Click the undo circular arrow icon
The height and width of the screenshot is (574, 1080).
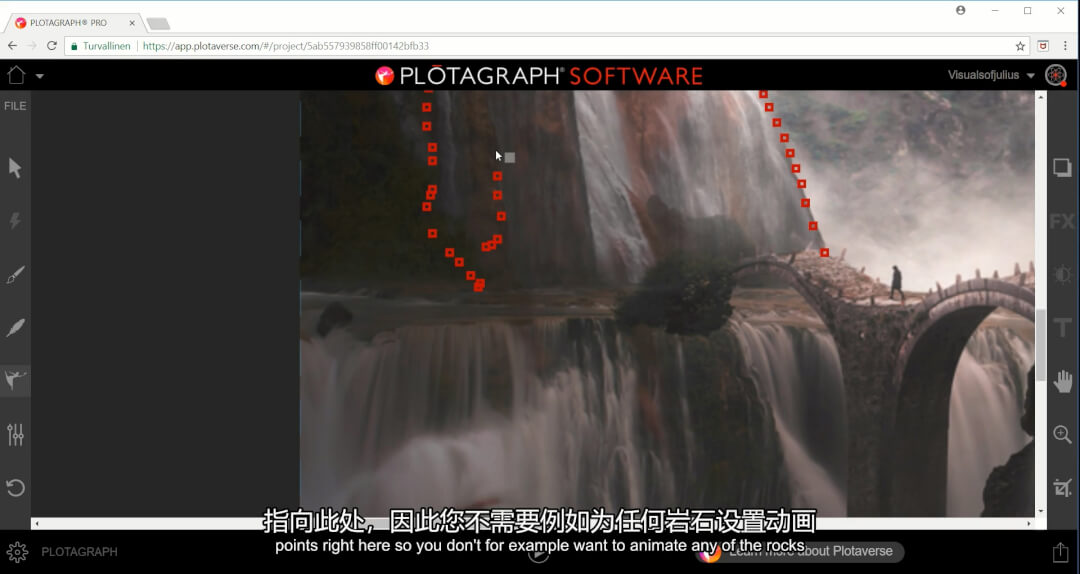point(14,488)
